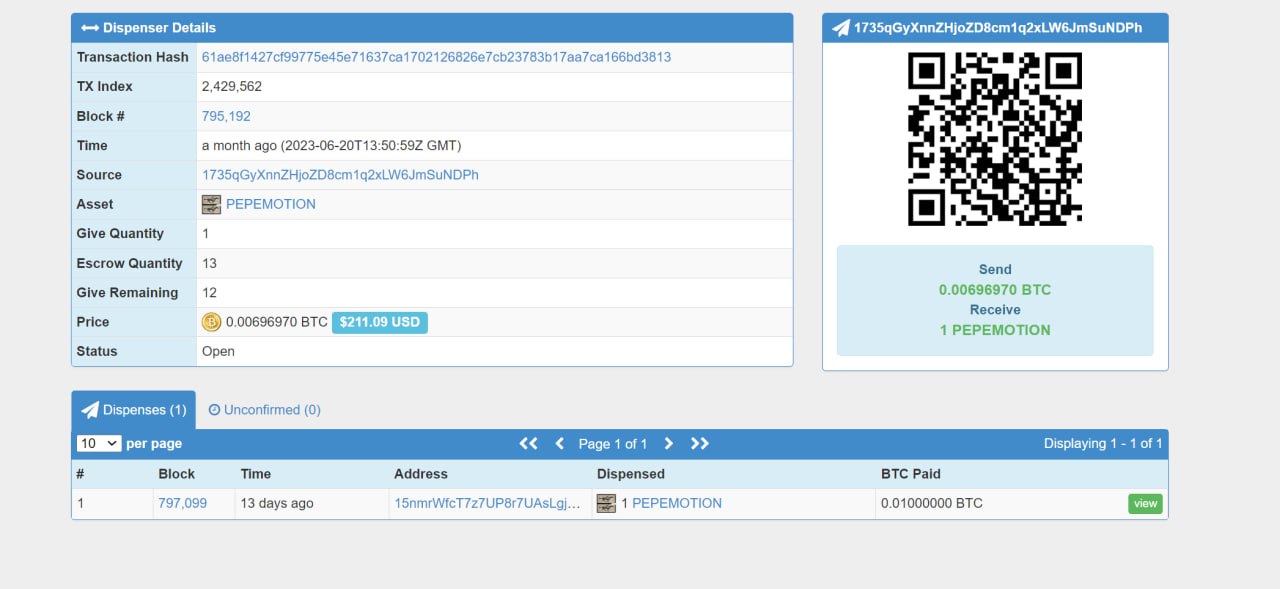
Task: Click the 'Displaying 1 - 1 of 1' text
Action: click(1103, 443)
